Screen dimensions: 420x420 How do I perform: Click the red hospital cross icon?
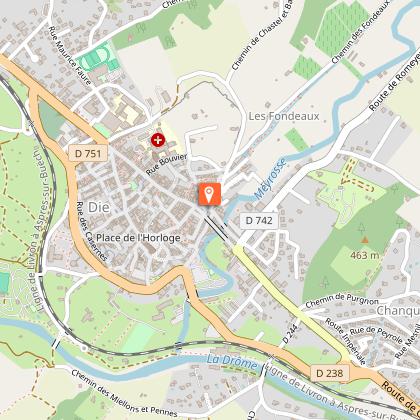158,140
